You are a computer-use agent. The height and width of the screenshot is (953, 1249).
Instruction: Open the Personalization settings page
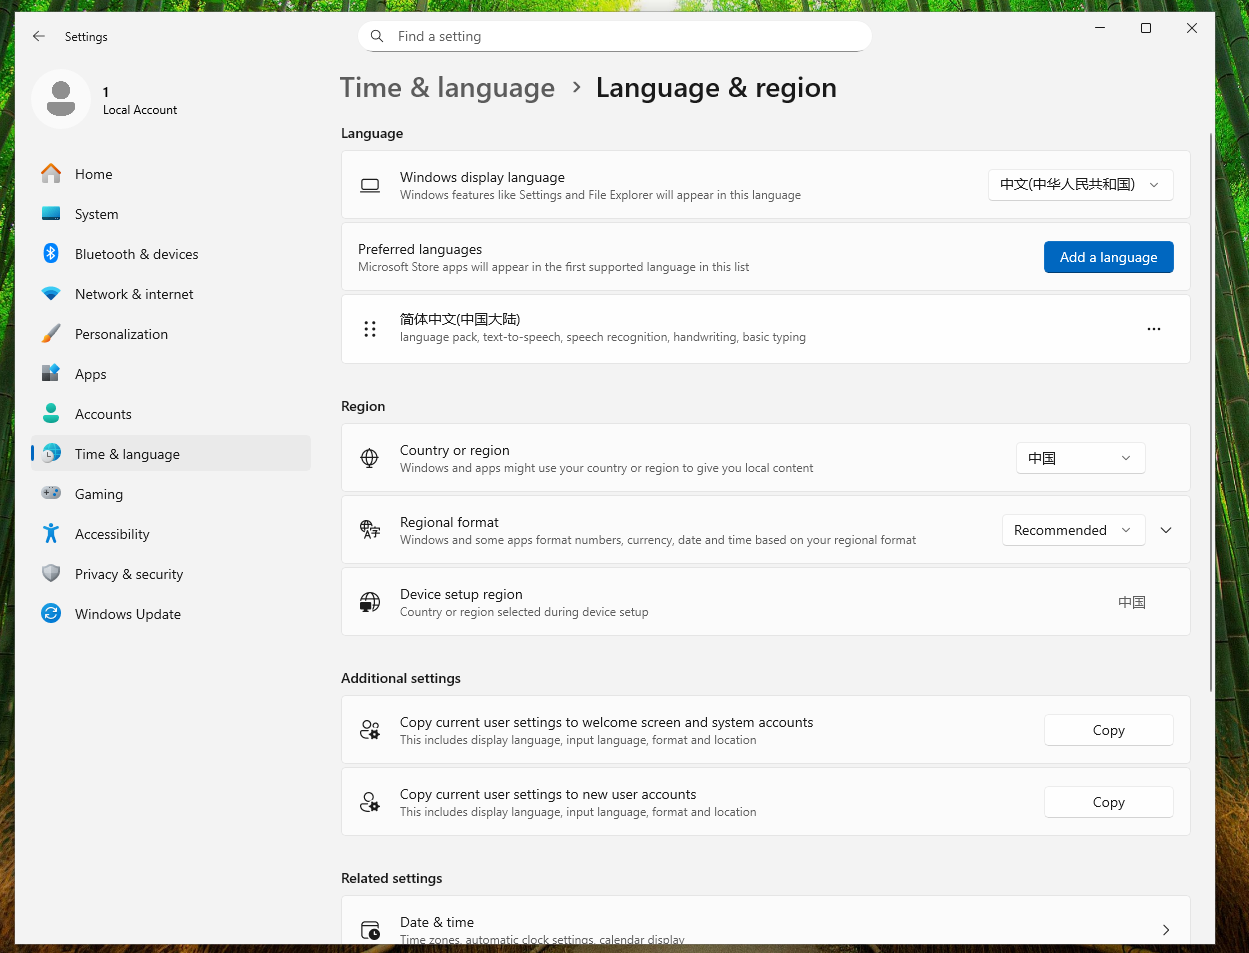point(171,334)
